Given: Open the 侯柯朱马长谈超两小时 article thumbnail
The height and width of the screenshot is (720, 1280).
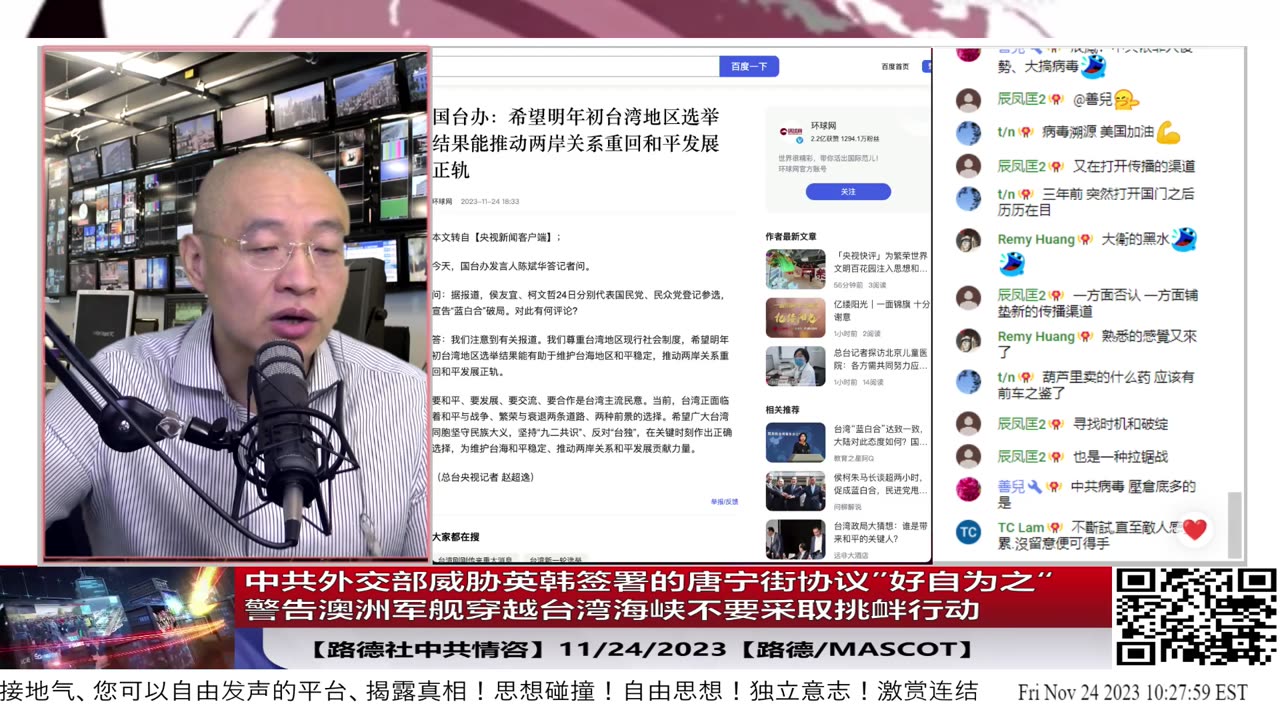Looking at the screenshot, I should click(795, 491).
